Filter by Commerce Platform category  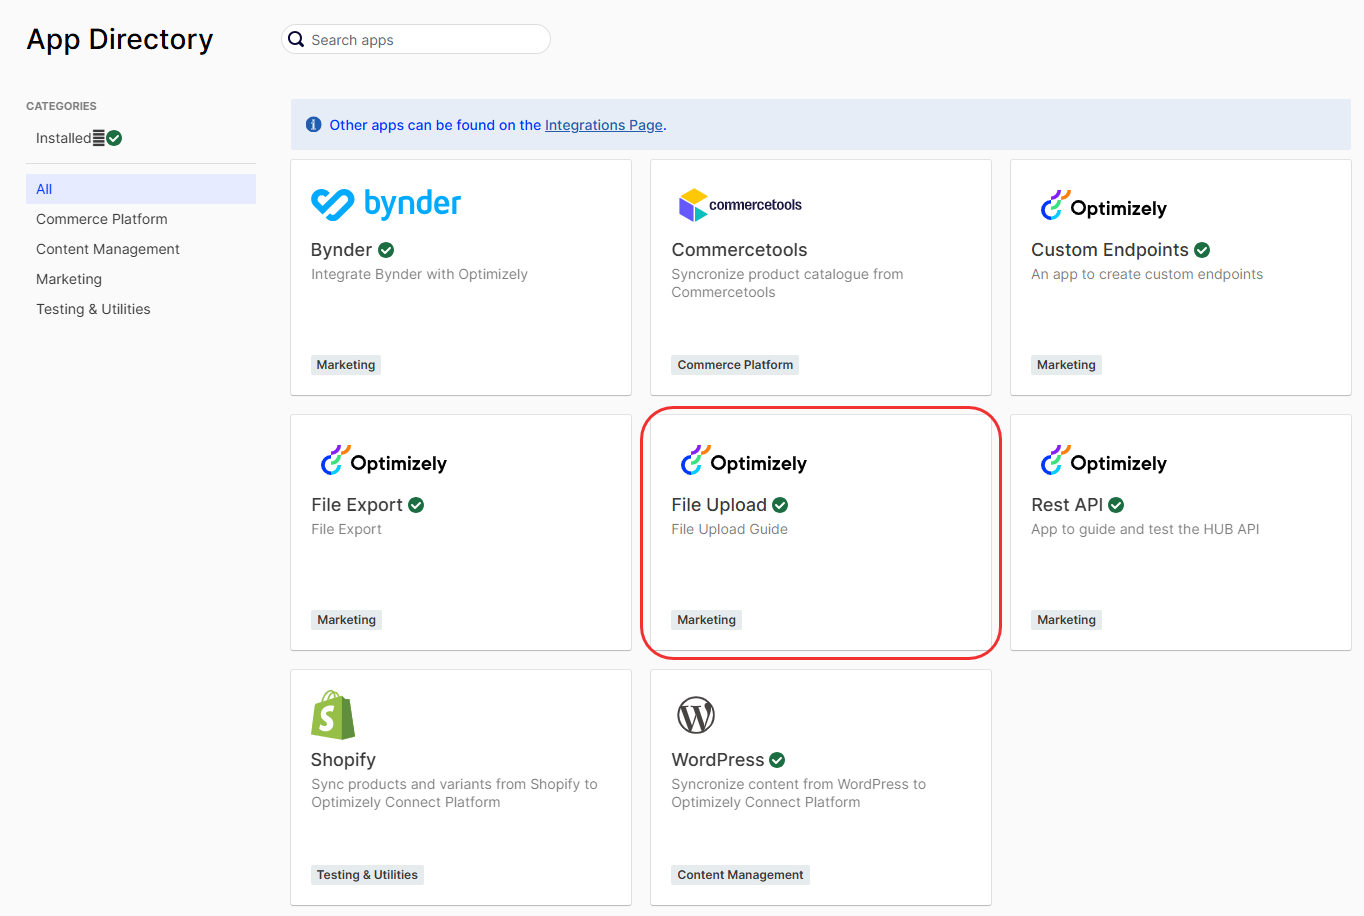pyautogui.click(x=102, y=219)
